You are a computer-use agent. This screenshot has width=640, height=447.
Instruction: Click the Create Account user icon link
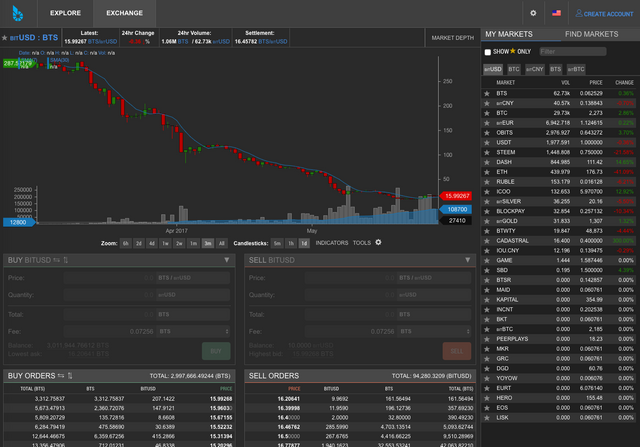click(604, 13)
